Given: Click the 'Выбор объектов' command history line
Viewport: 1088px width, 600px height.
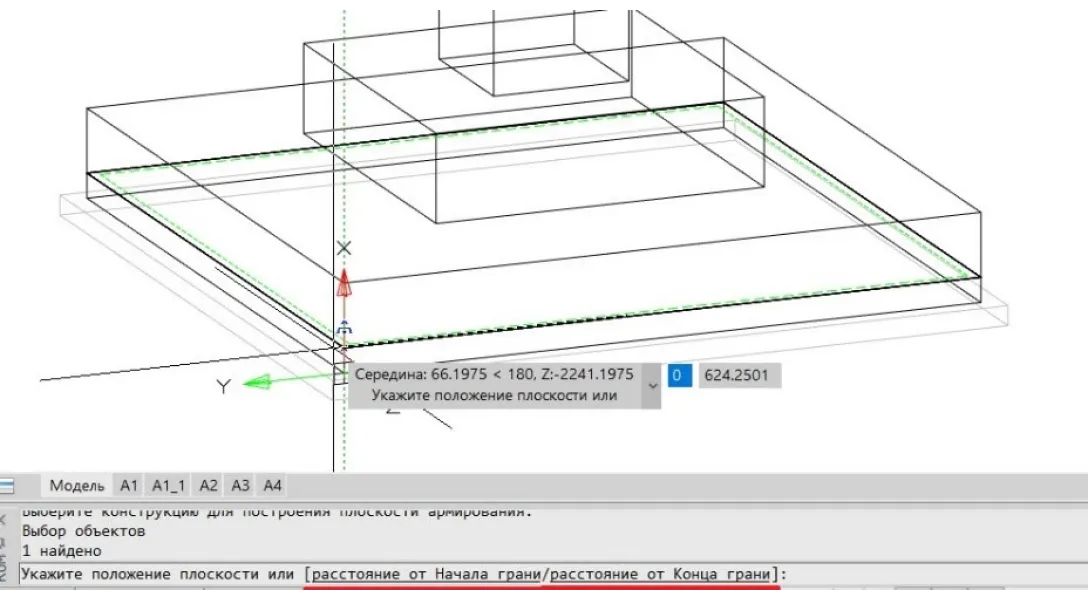Looking at the screenshot, I should 83,532.
